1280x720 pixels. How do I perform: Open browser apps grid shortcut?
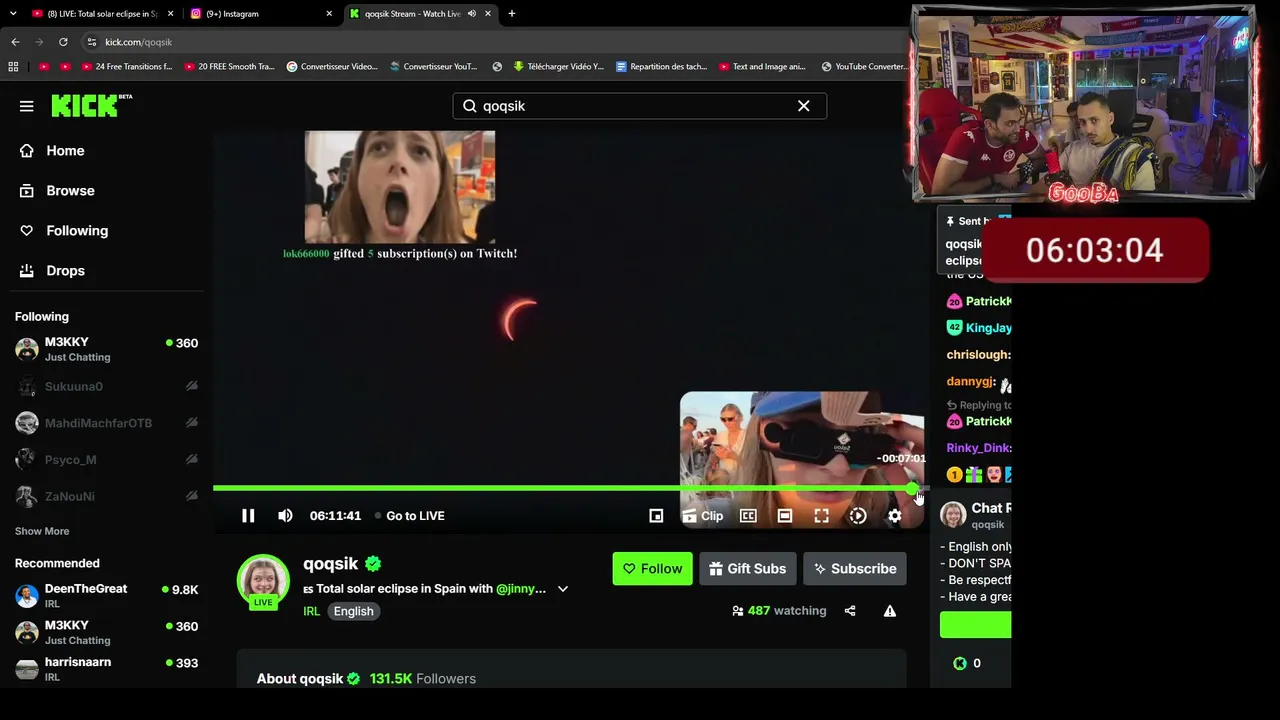pos(13,67)
